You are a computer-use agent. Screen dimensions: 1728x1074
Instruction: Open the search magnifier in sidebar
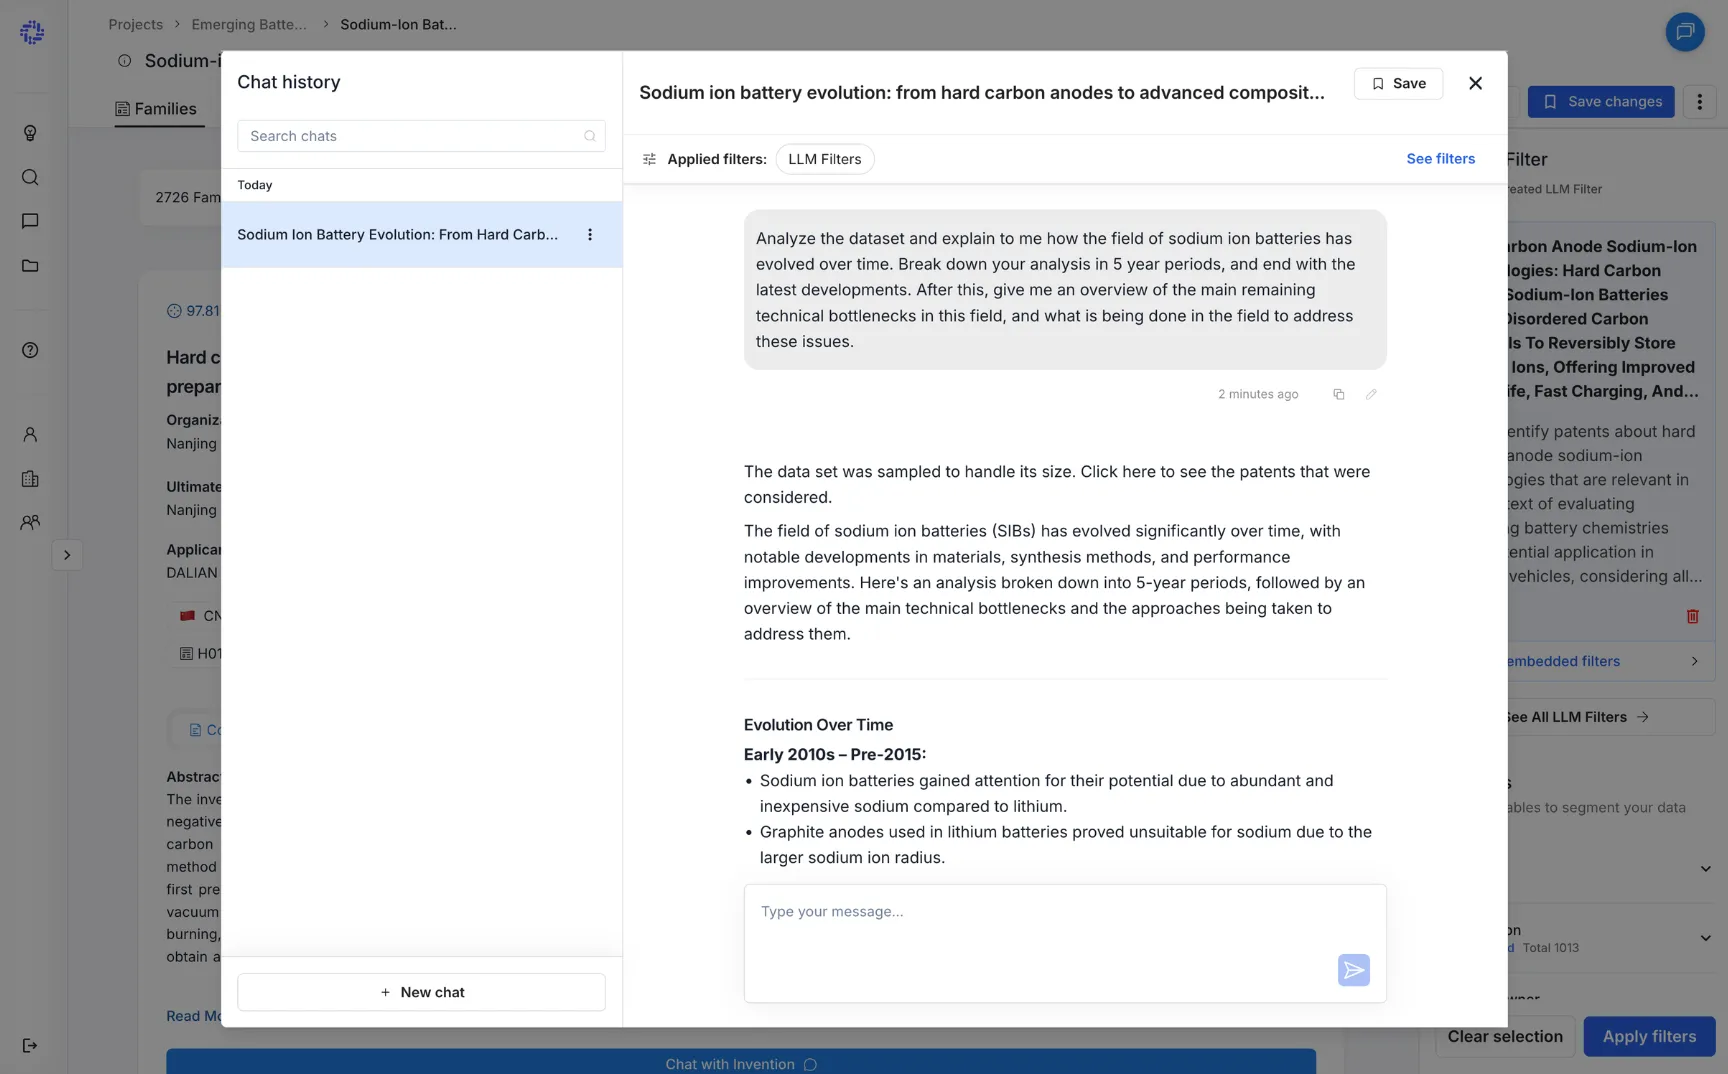click(30, 177)
